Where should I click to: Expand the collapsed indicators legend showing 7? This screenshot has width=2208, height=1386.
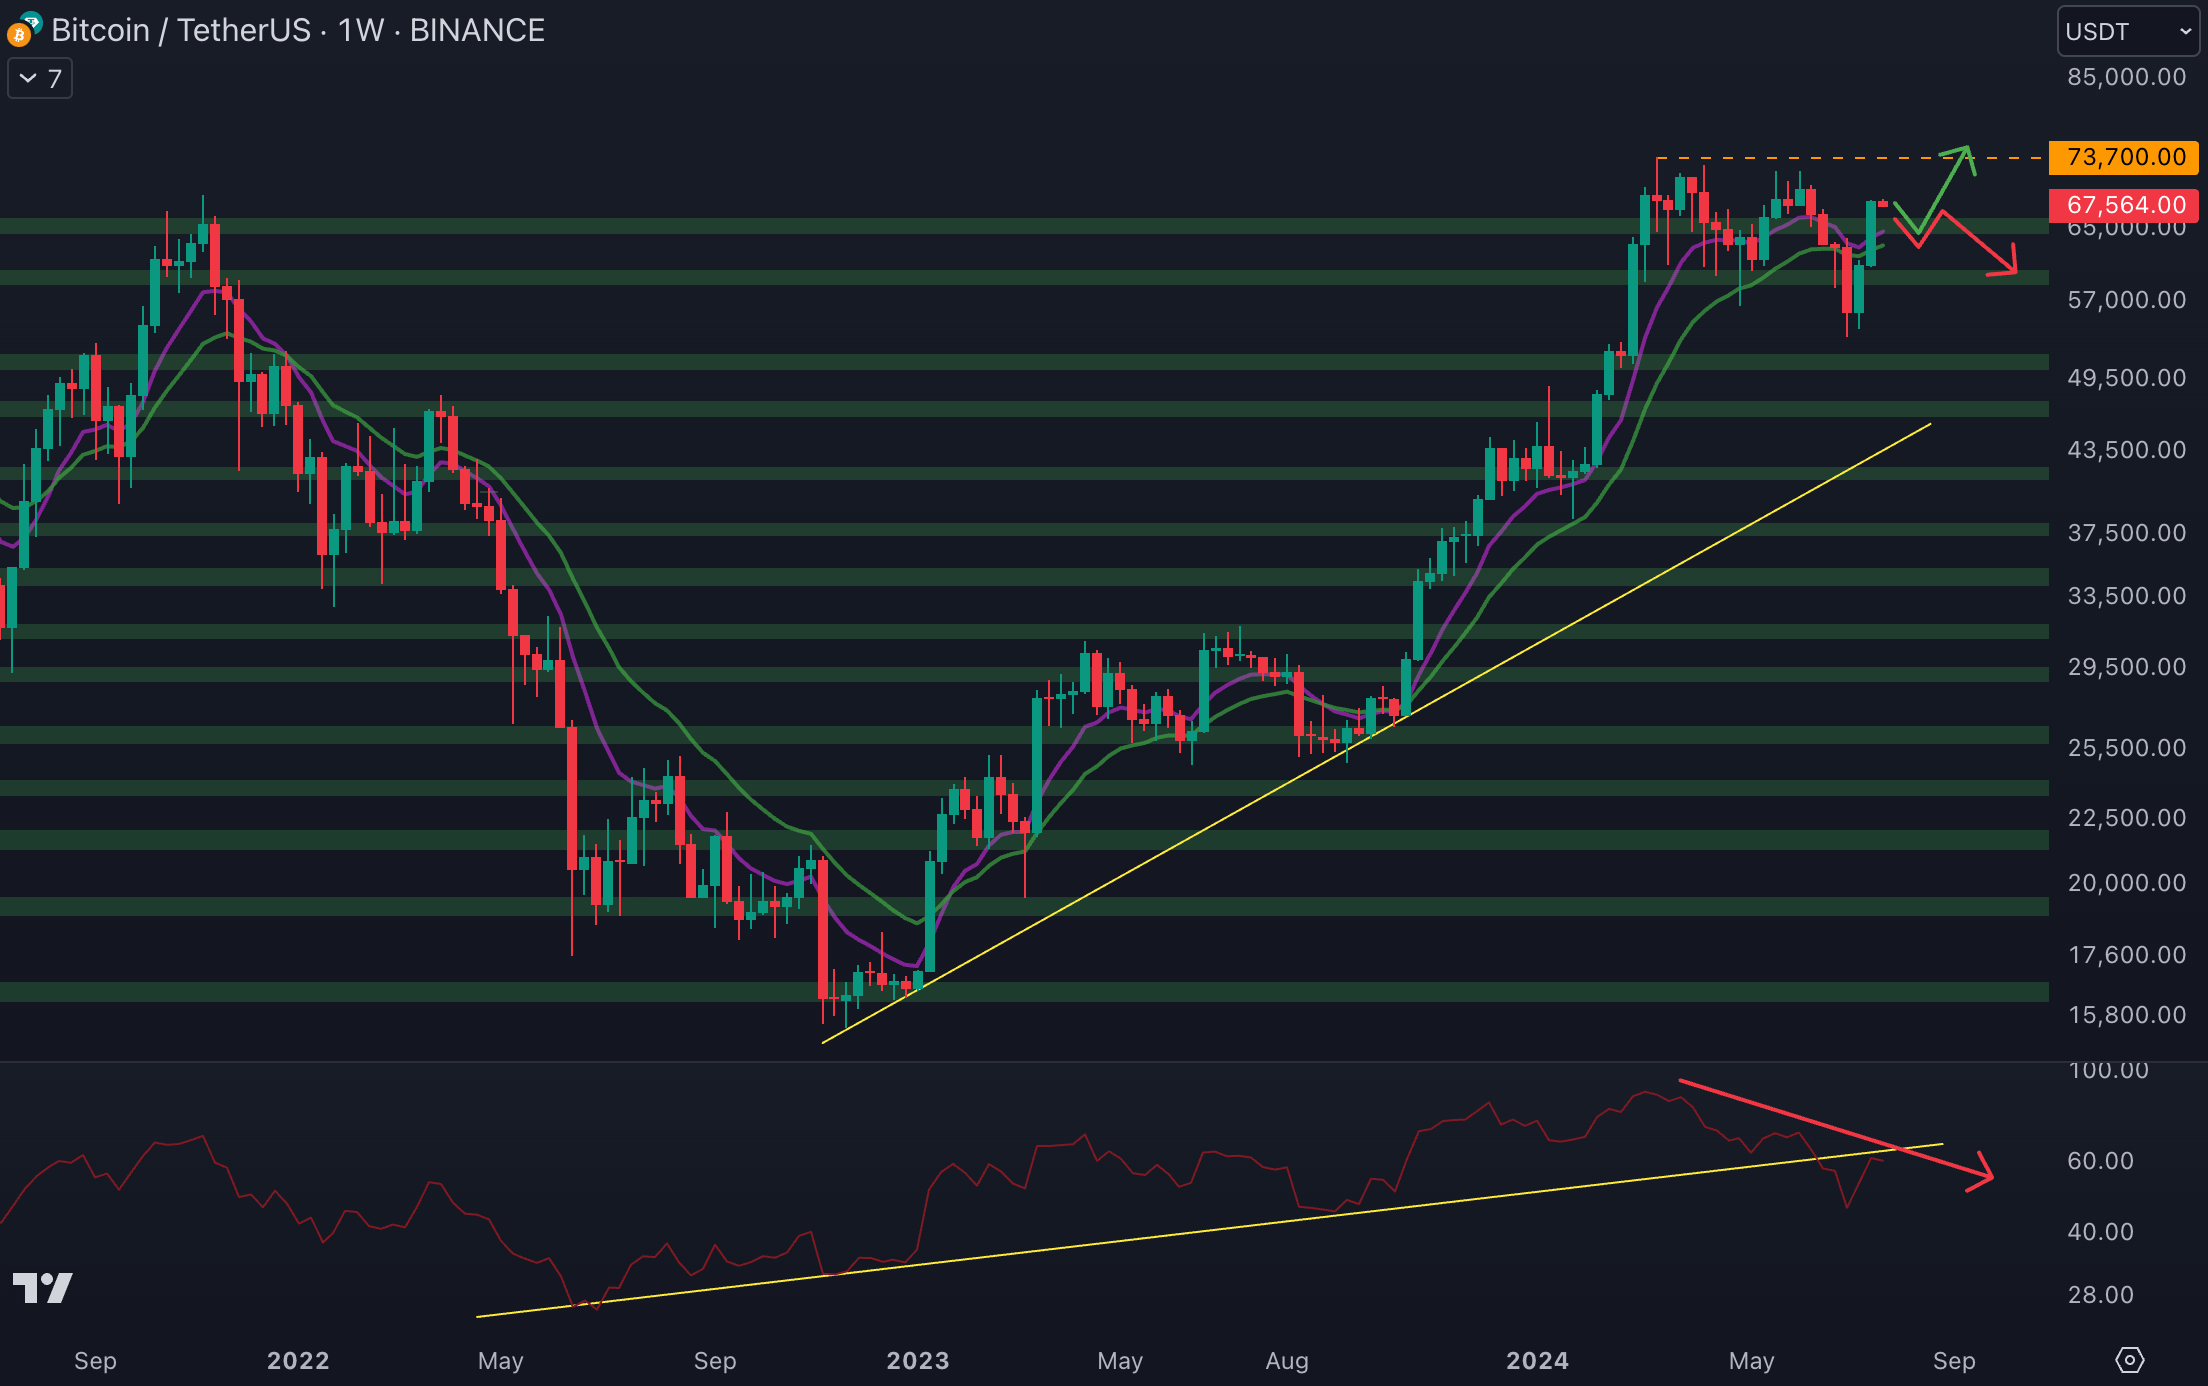click(x=40, y=79)
